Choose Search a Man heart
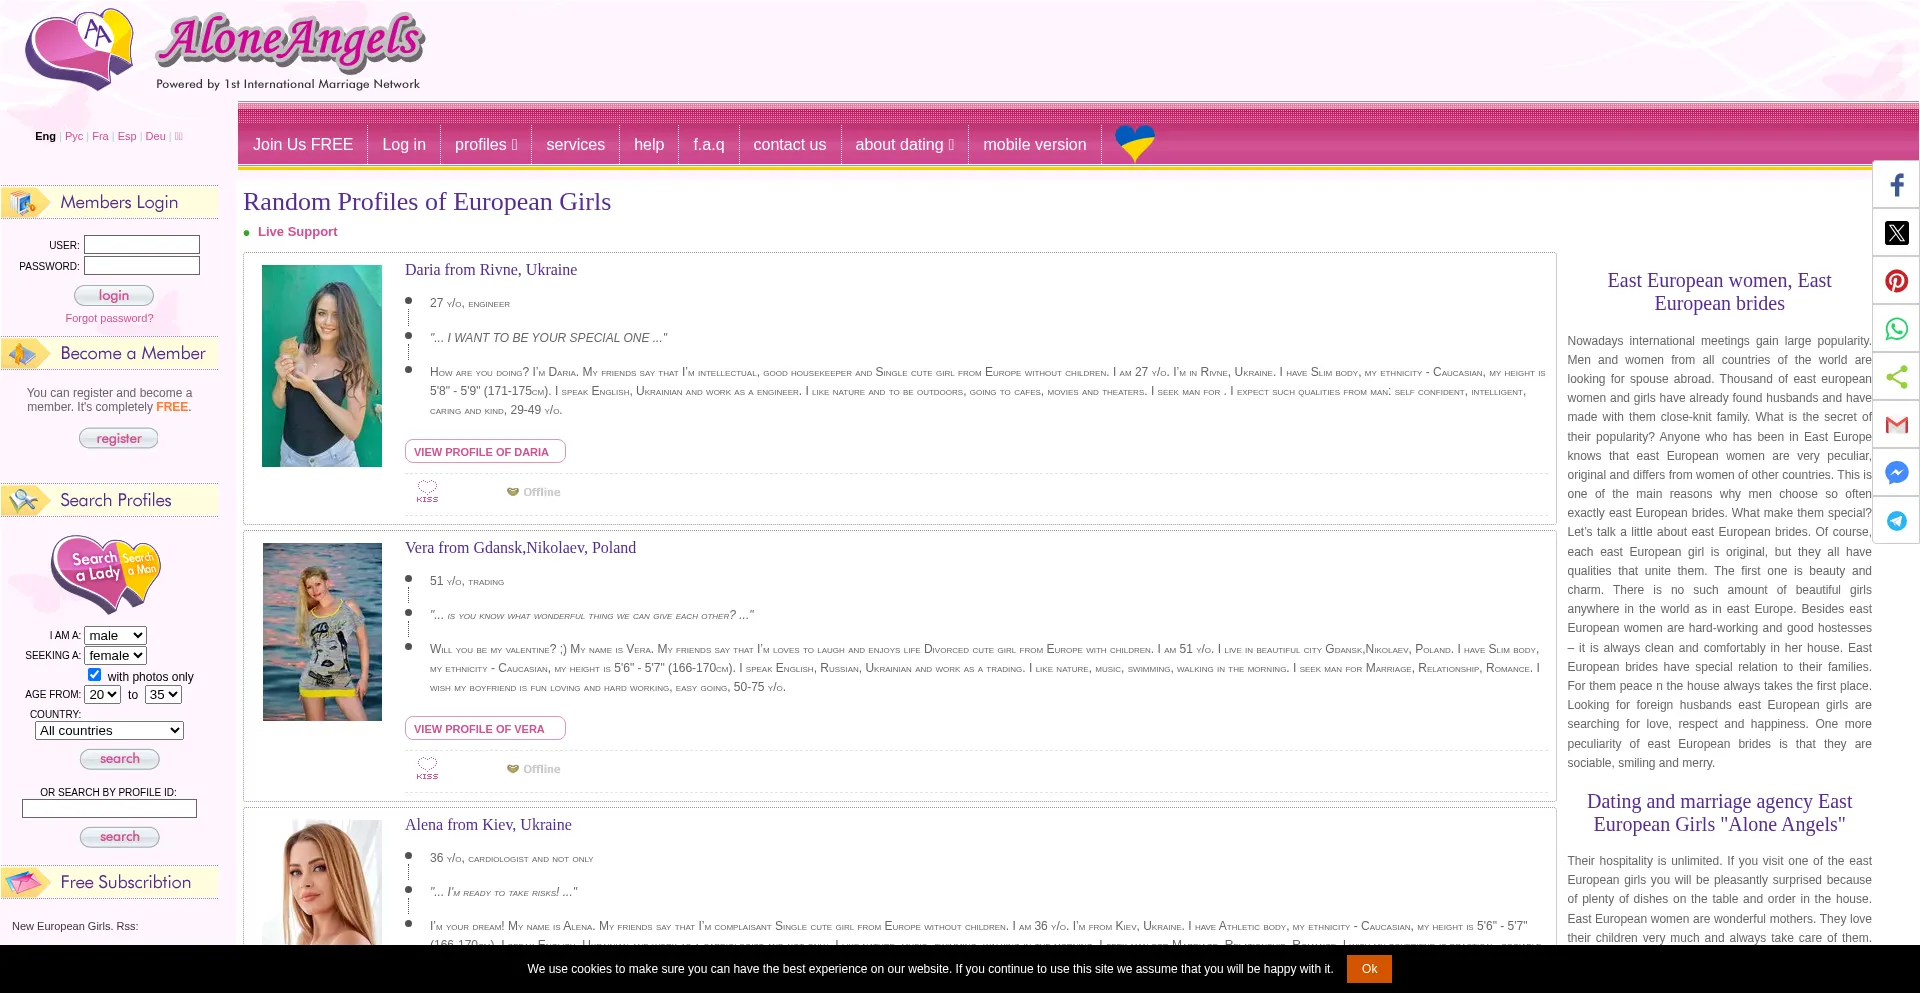The height and width of the screenshot is (993, 1920). 141,570
